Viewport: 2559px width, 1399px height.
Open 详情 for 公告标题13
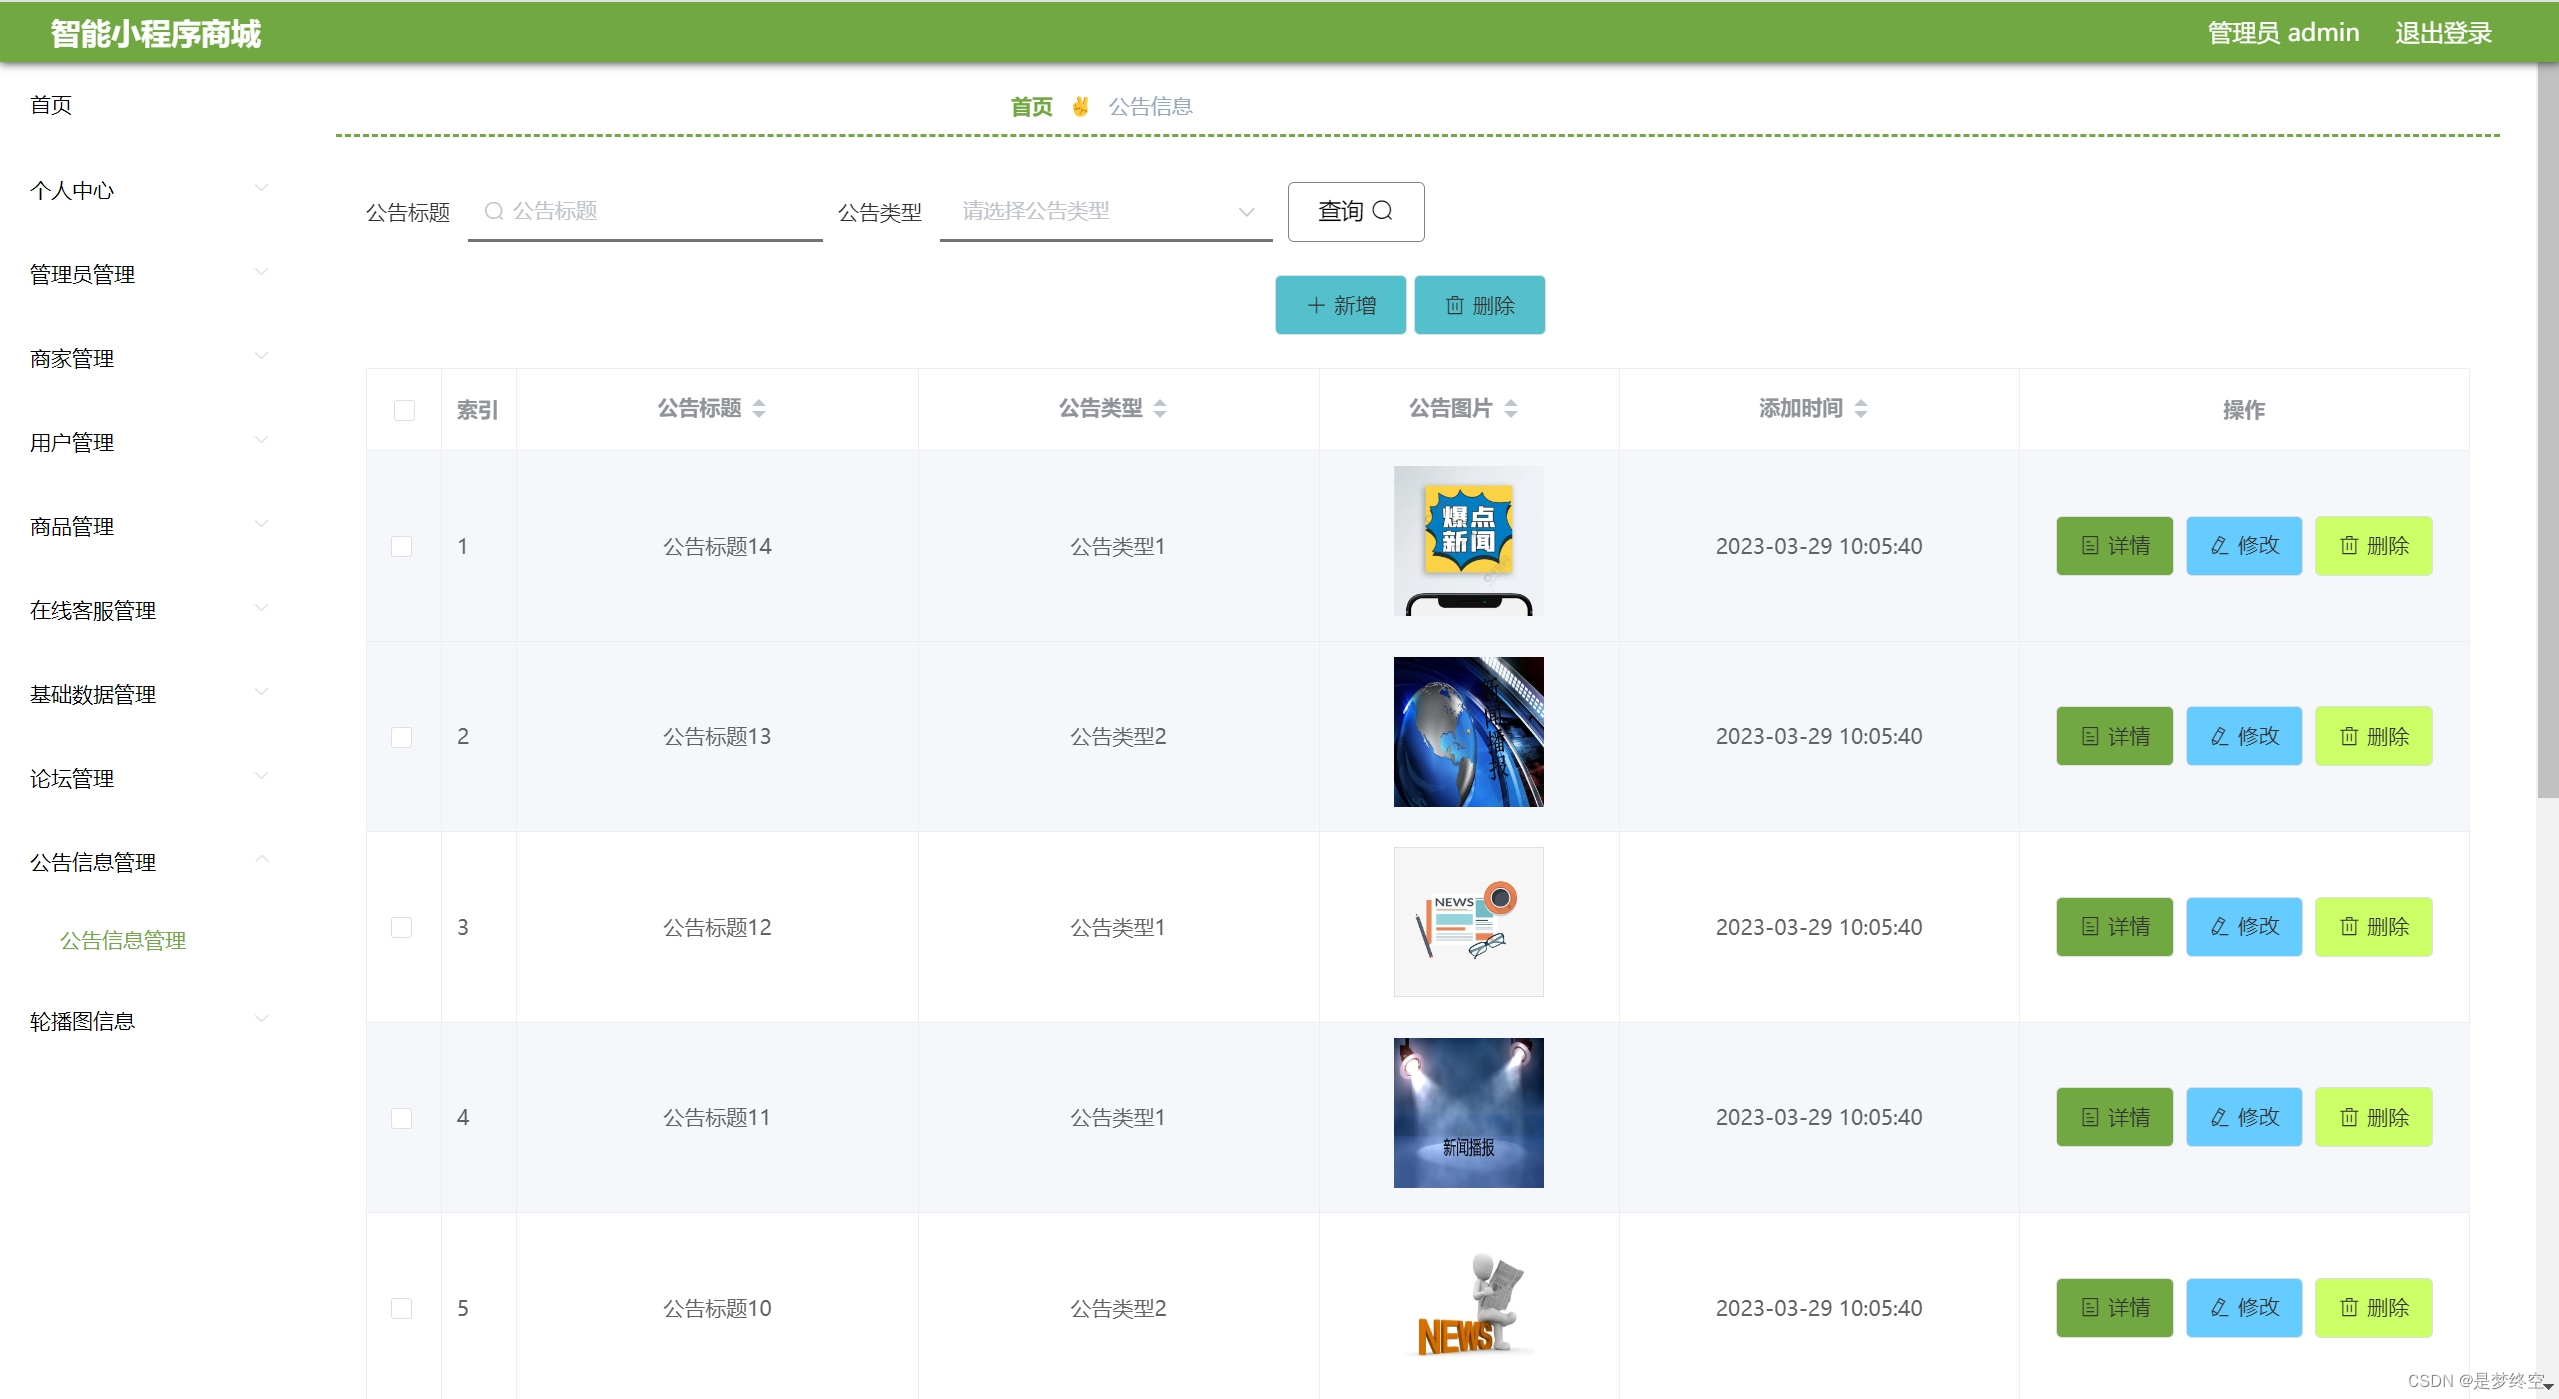click(x=2114, y=736)
